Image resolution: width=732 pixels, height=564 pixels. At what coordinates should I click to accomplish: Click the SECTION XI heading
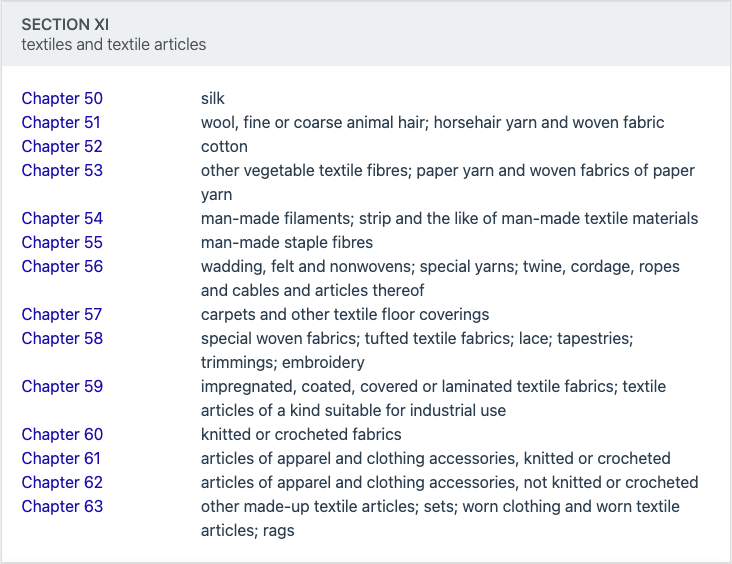(x=65, y=24)
